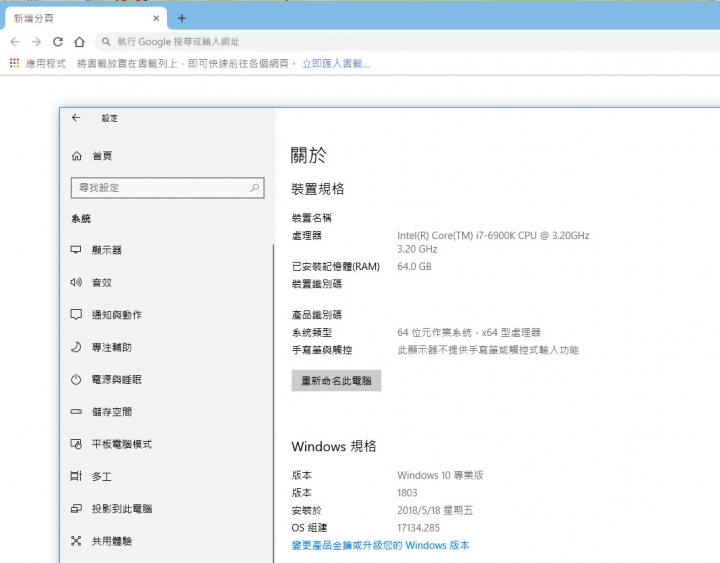Open 電源與睡眠 settings
720x563 pixels.
106,380
